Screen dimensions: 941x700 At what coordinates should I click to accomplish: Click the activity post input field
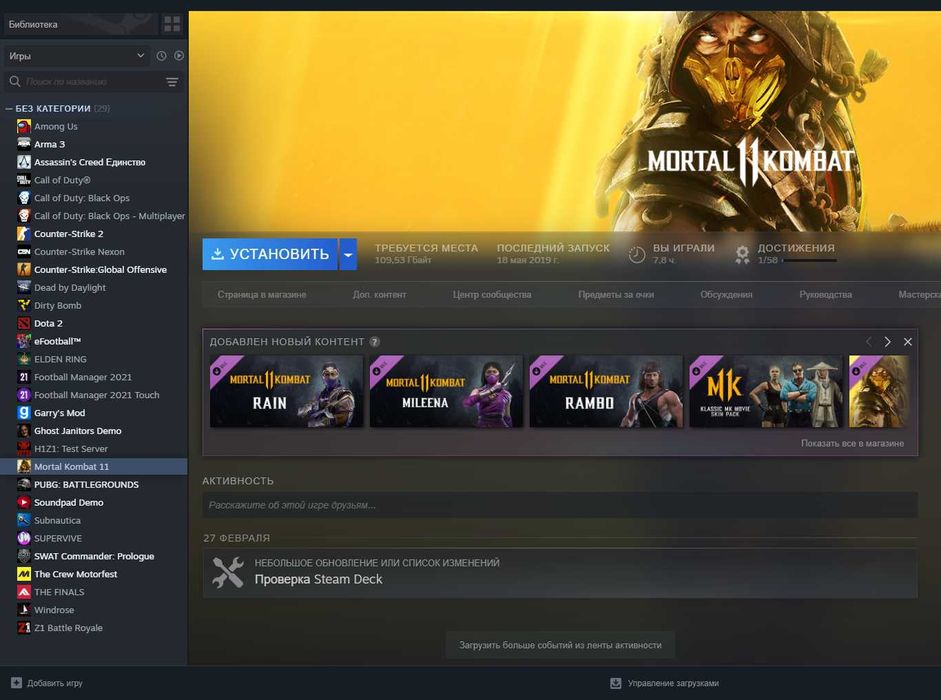pyautogui.click(x=560, y=505)
